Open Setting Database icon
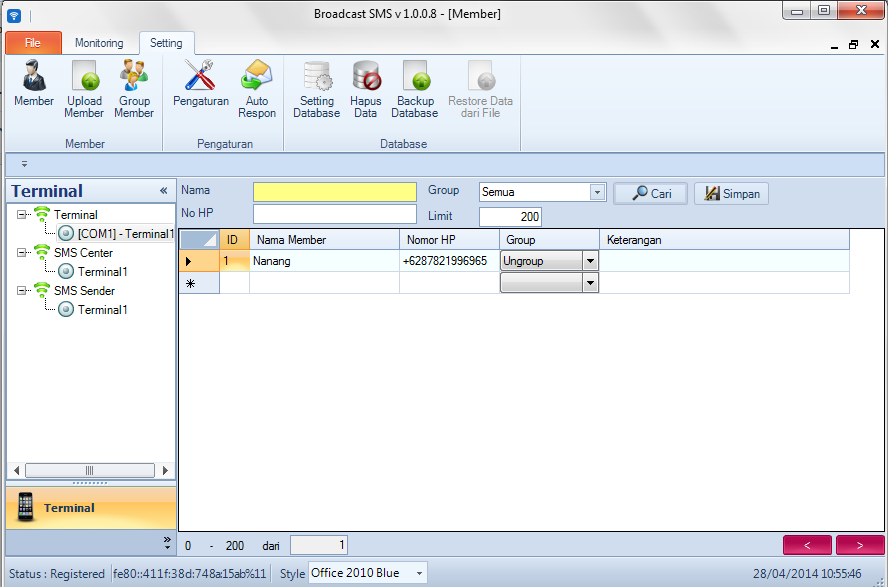 click(317, 89)
